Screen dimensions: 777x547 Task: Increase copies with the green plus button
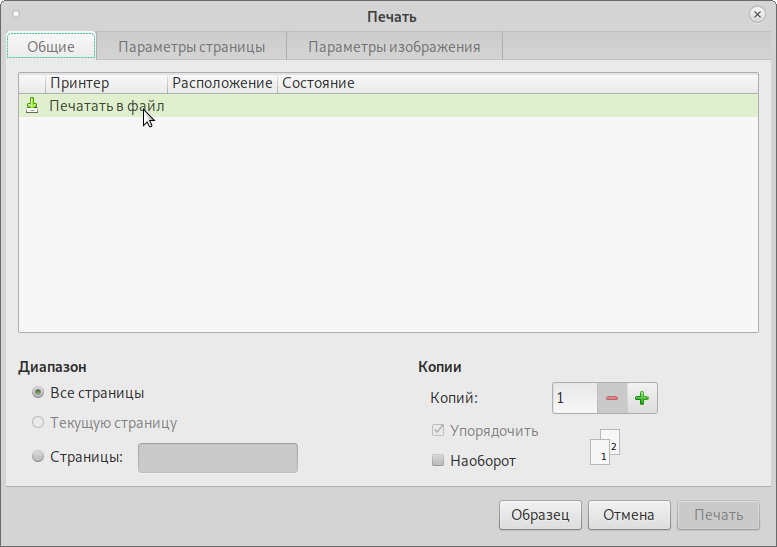[642, 398]
